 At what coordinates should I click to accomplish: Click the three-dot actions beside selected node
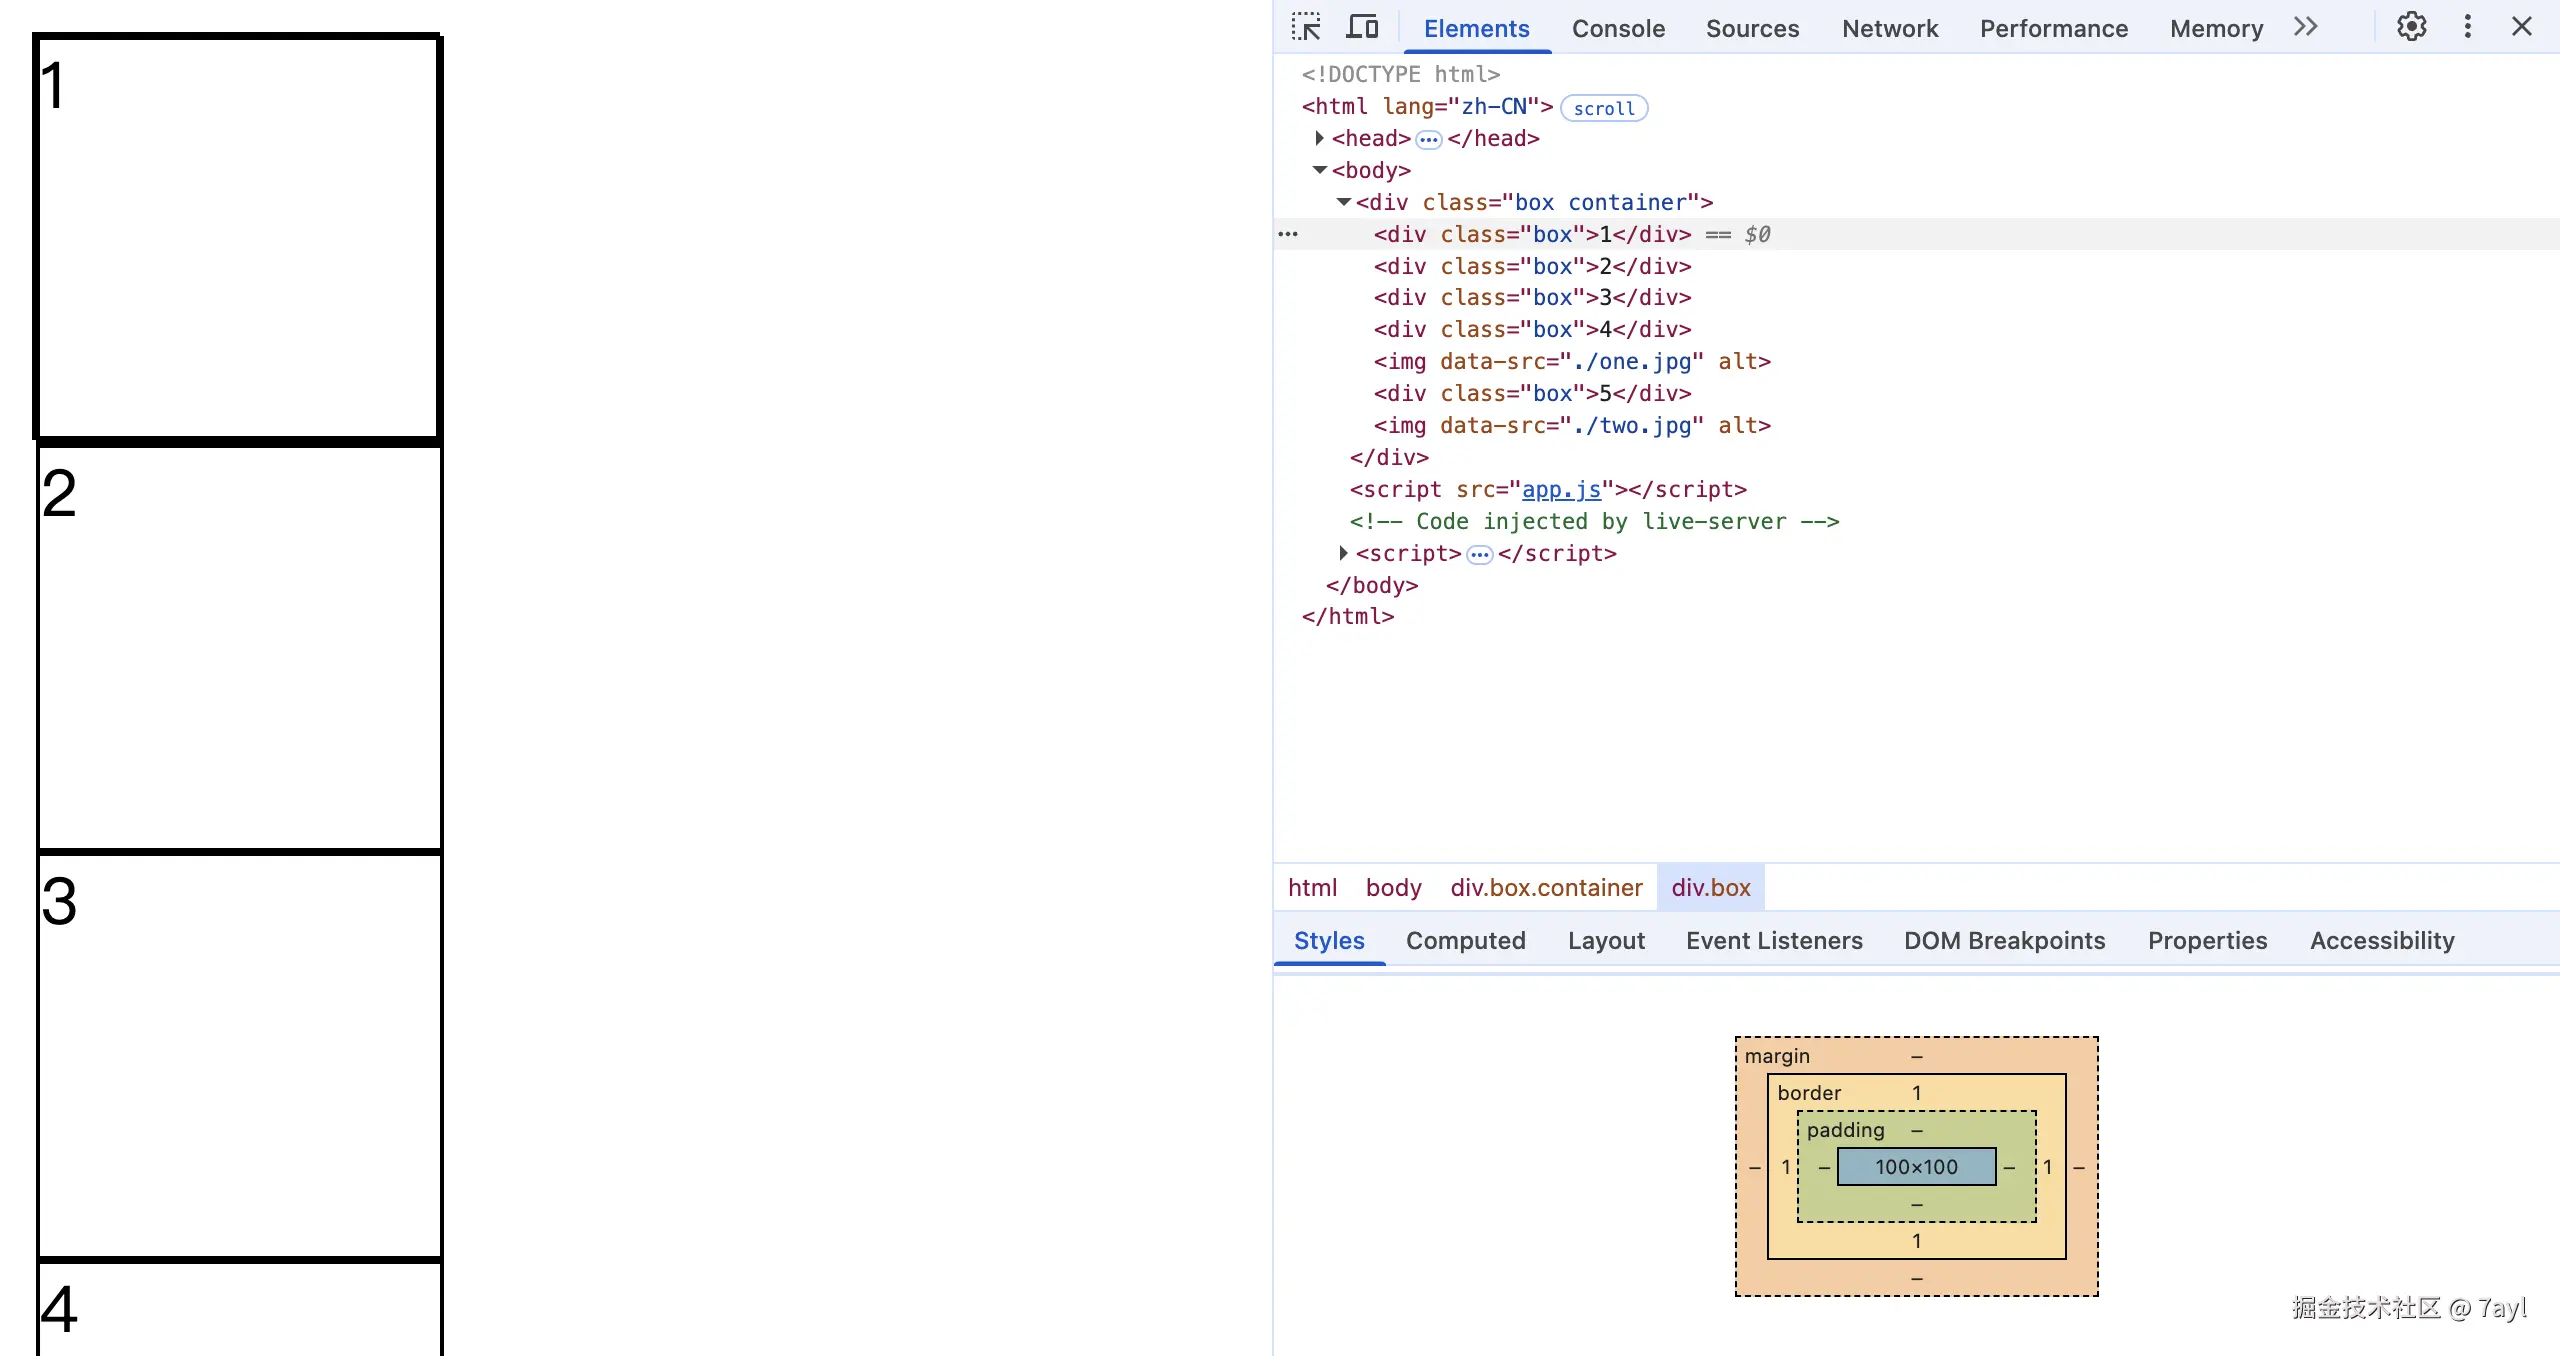click(x=1288, y=234)
